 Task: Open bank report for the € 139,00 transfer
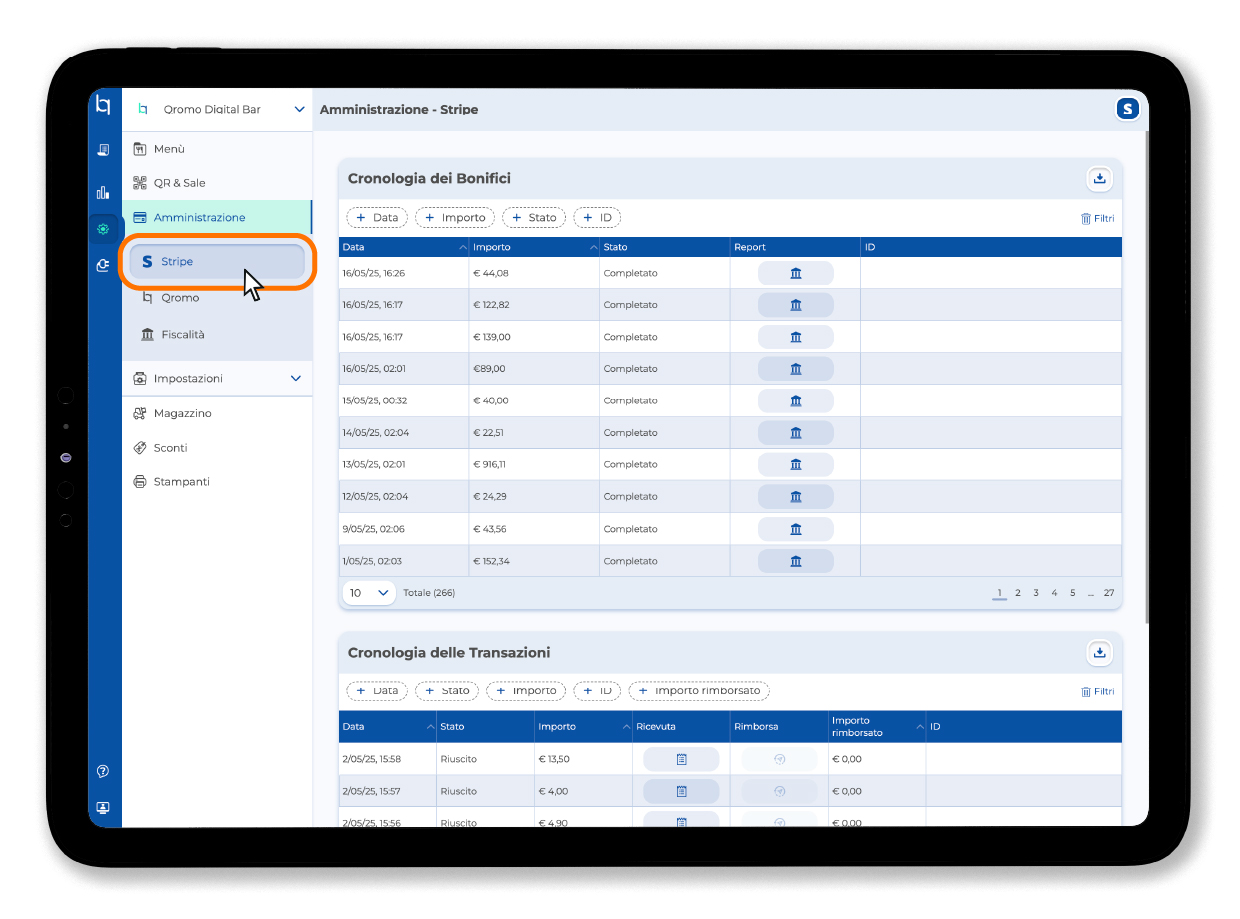(796, 337)
